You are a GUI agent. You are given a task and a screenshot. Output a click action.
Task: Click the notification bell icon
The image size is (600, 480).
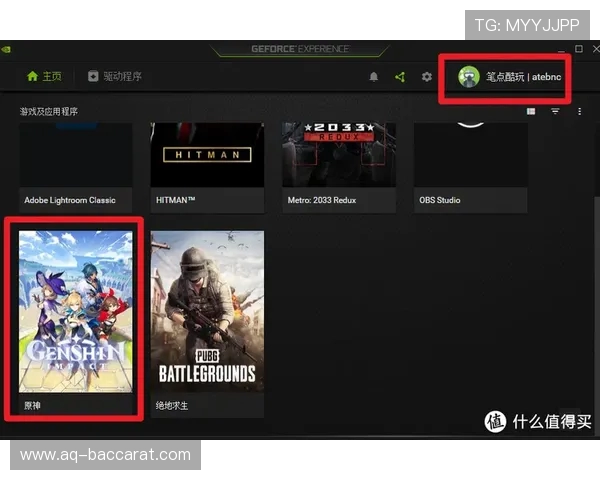click(x=374, y=77)
